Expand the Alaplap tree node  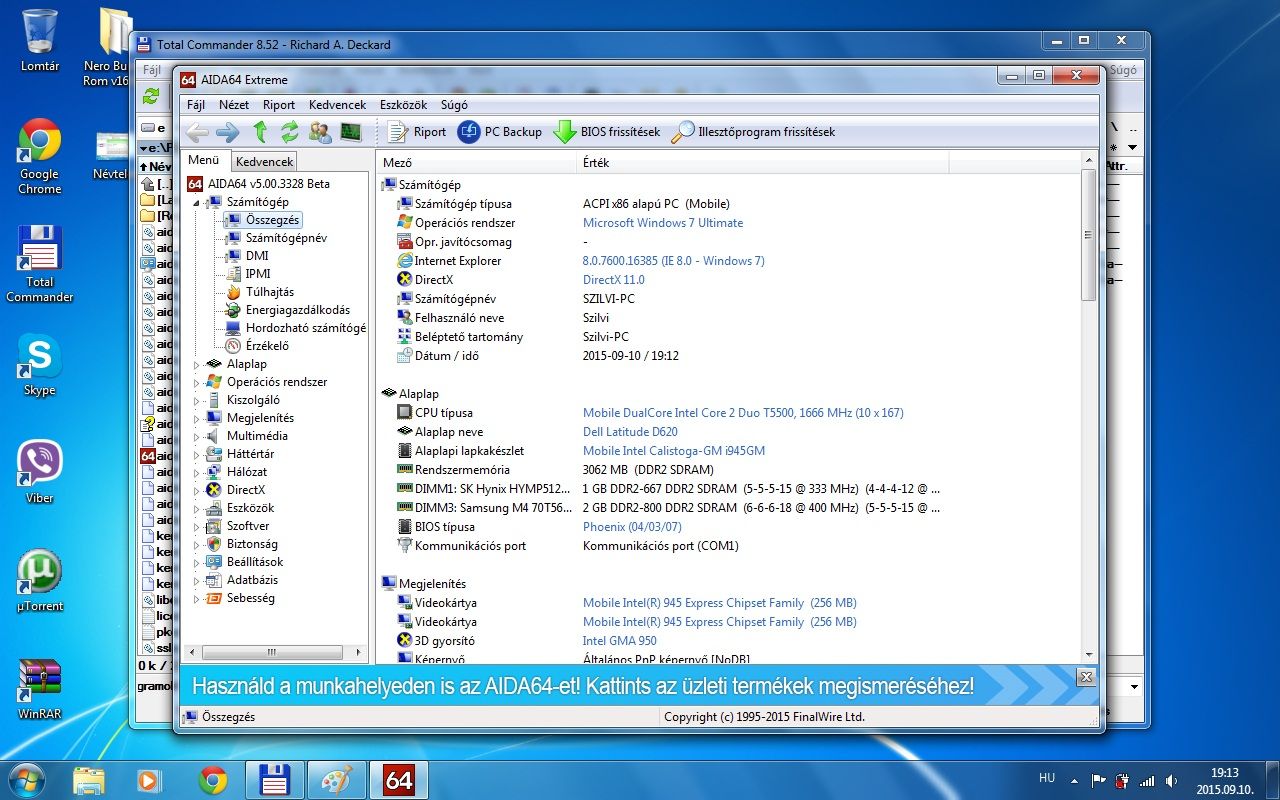(x=197, y=364)
